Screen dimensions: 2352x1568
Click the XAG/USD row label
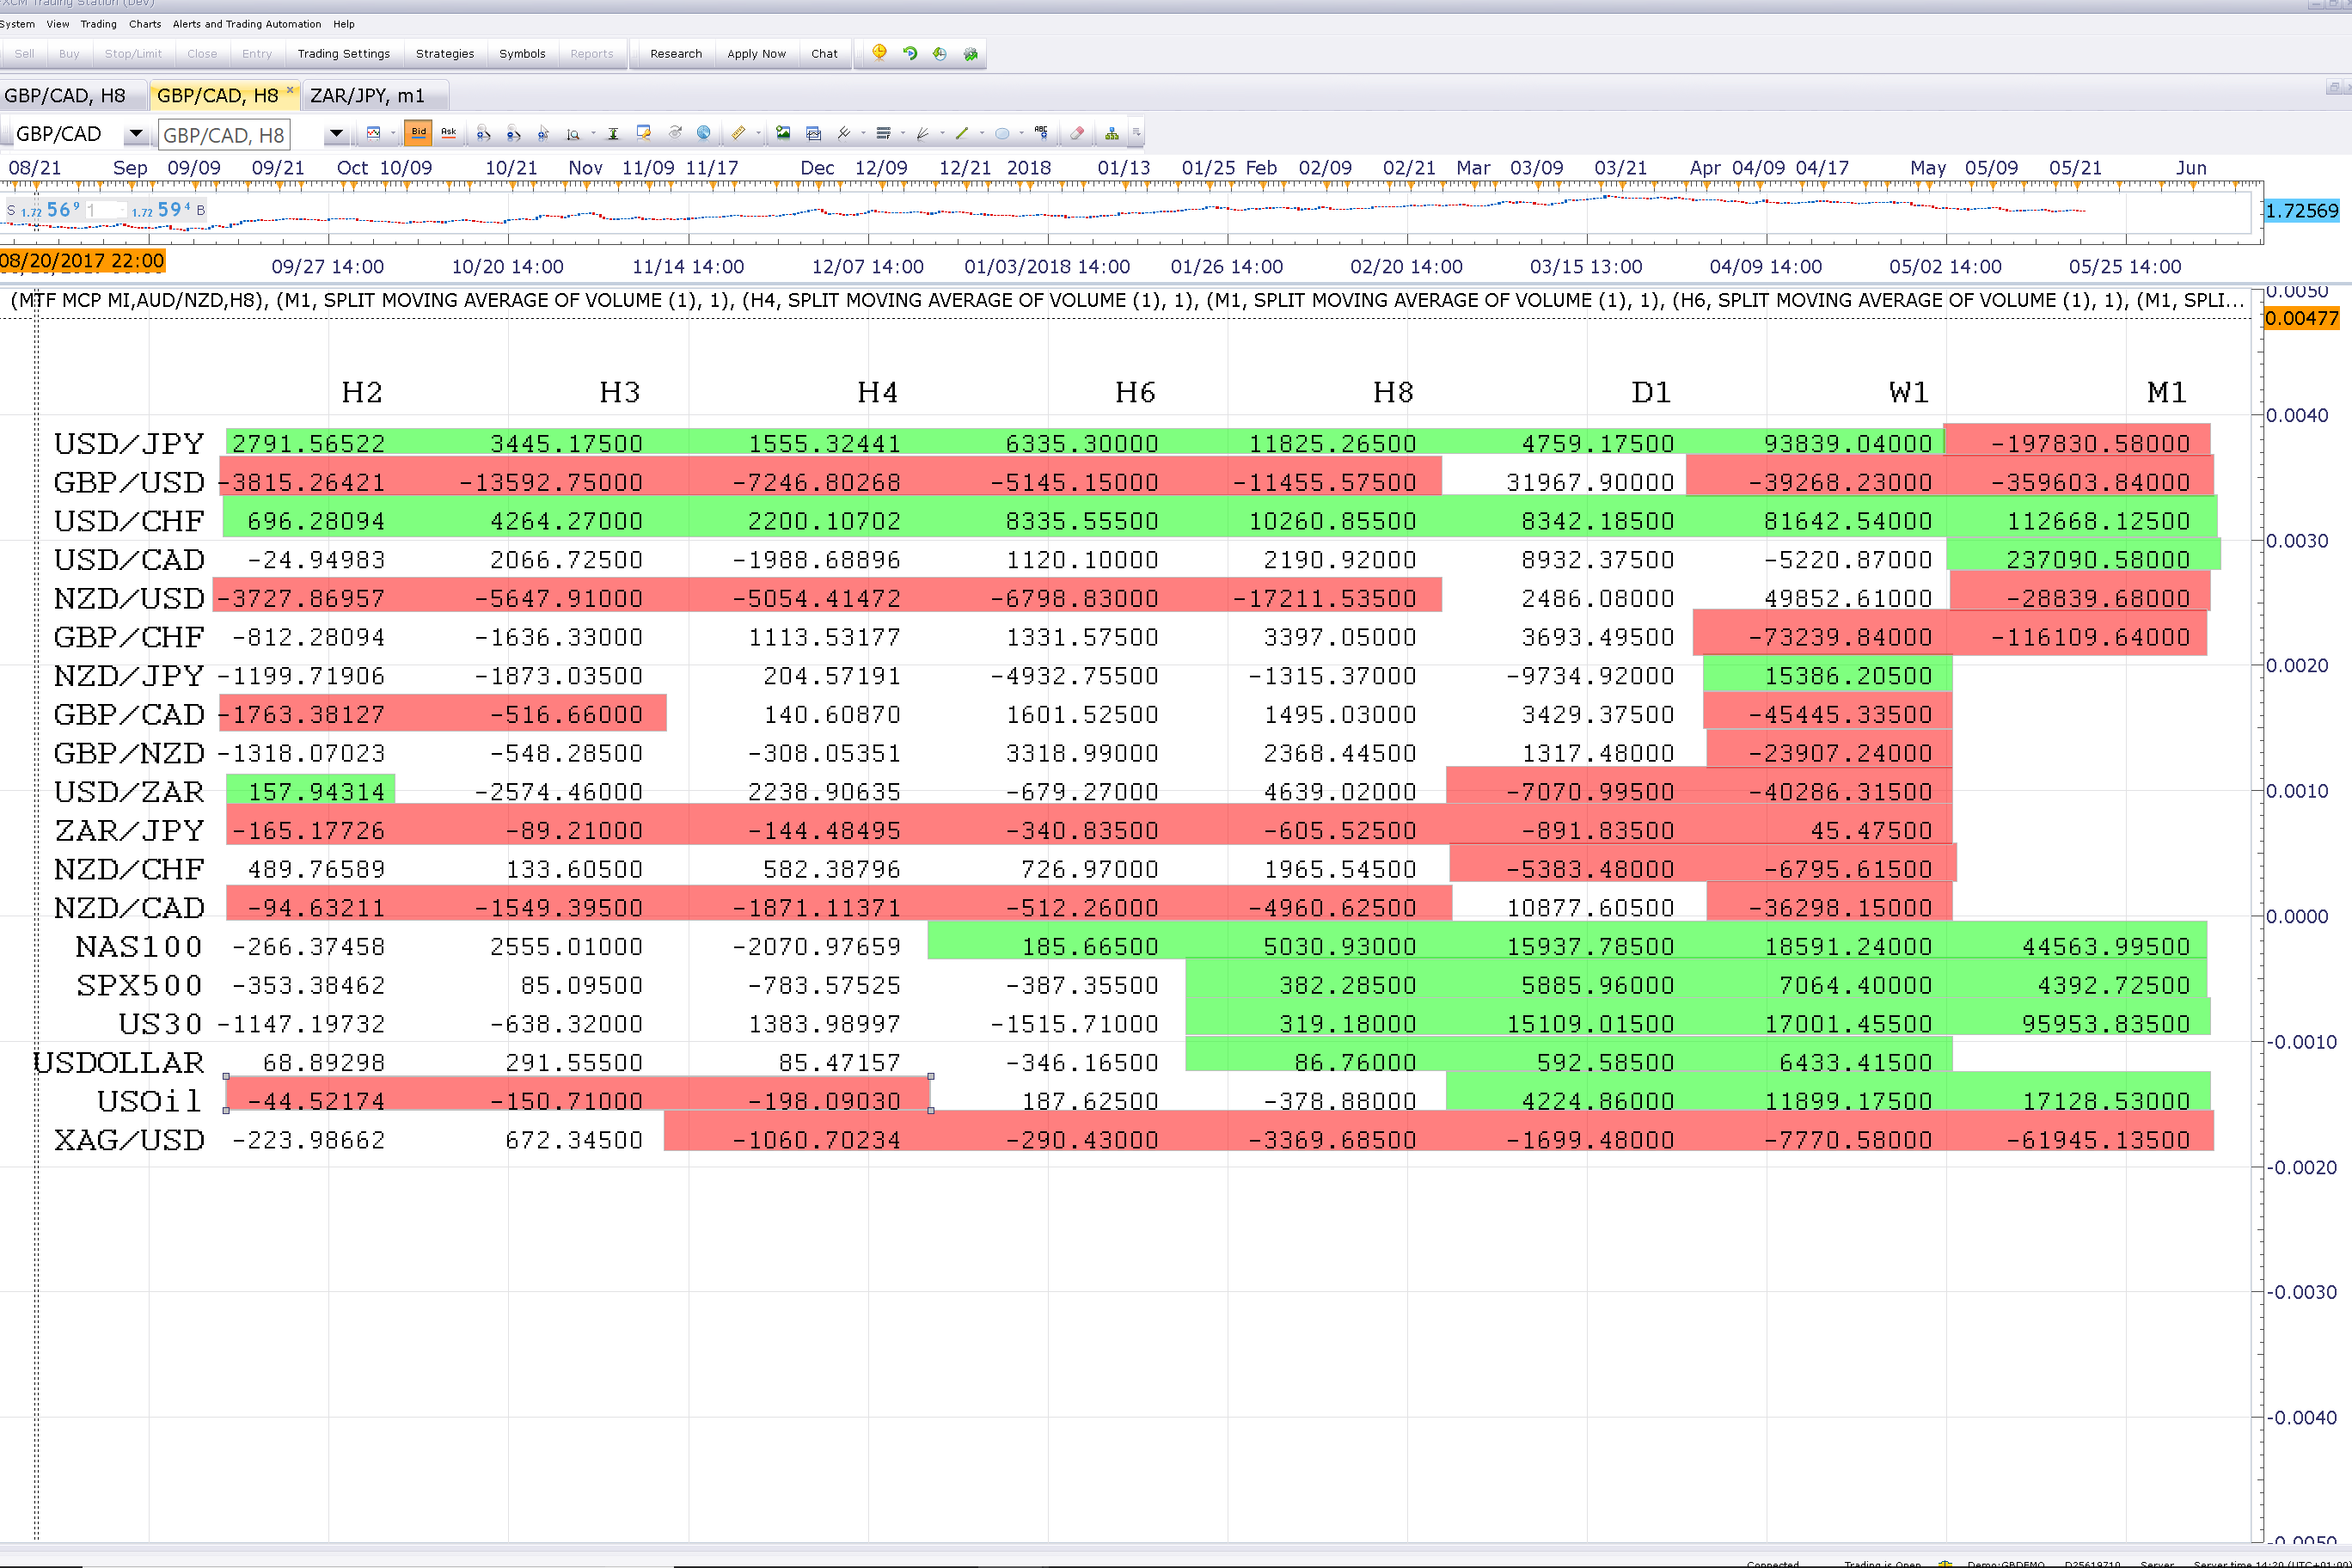tap(129, 1140)
